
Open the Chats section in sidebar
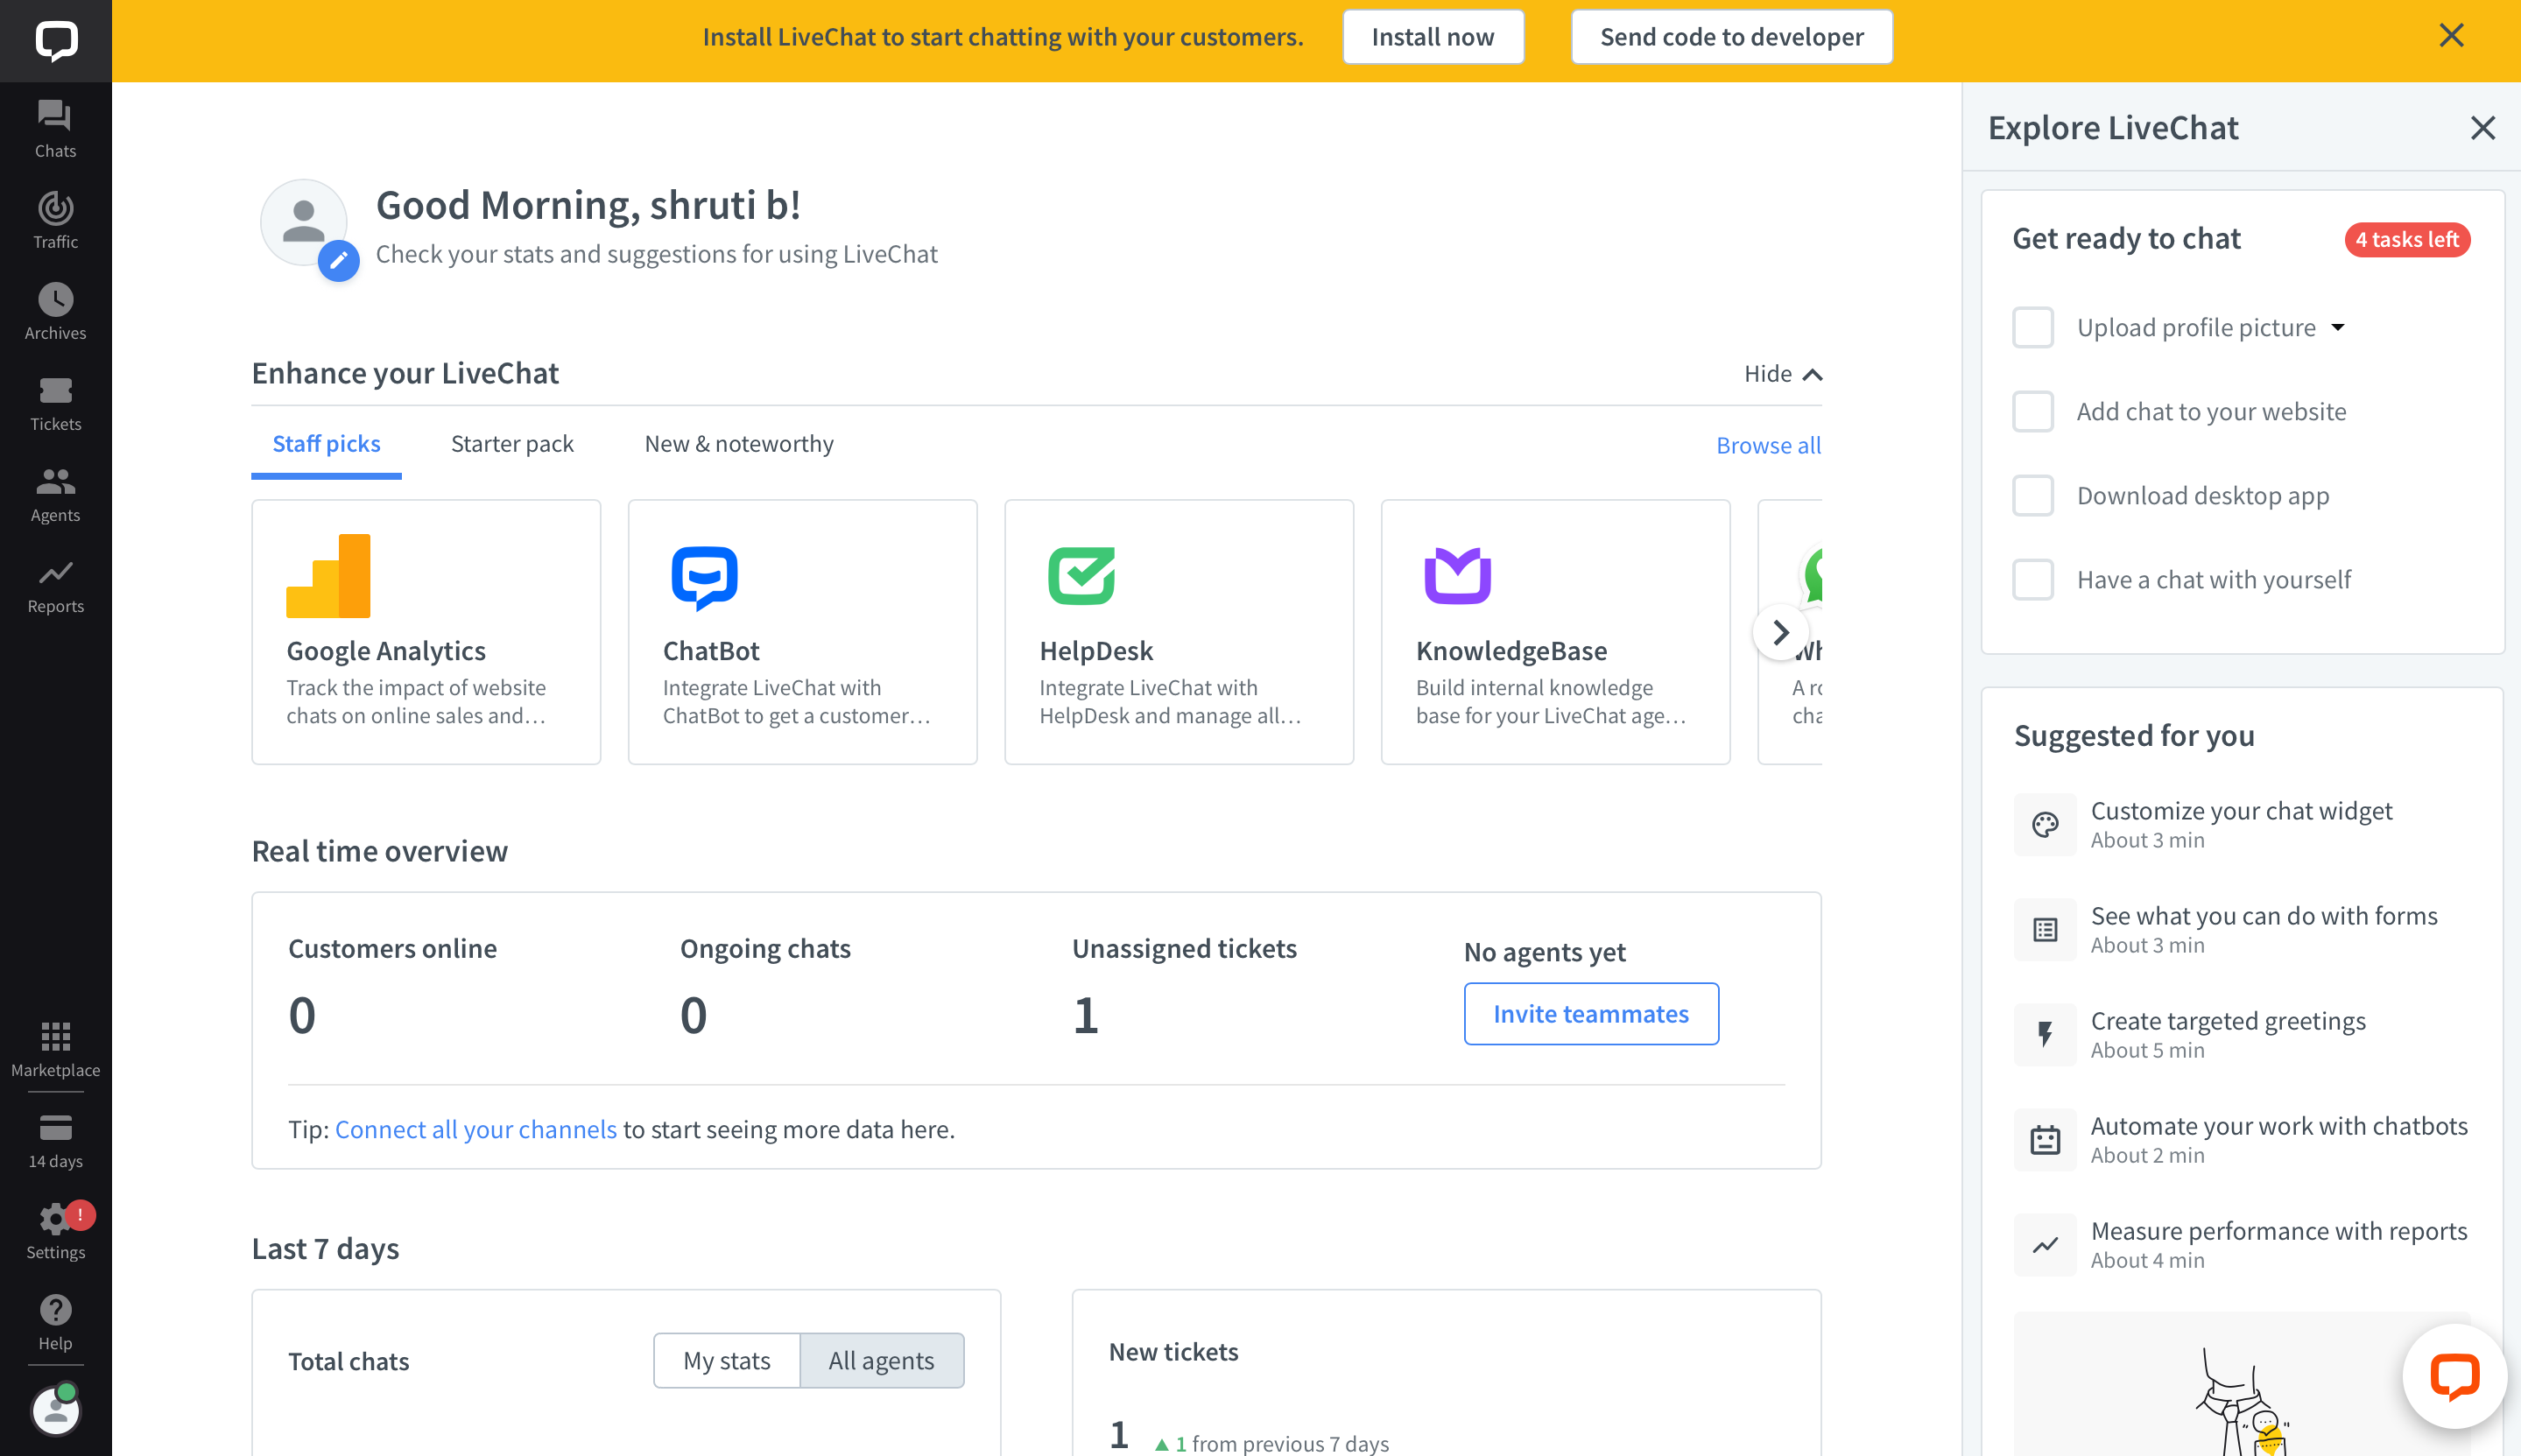click(x=56, y=129)
